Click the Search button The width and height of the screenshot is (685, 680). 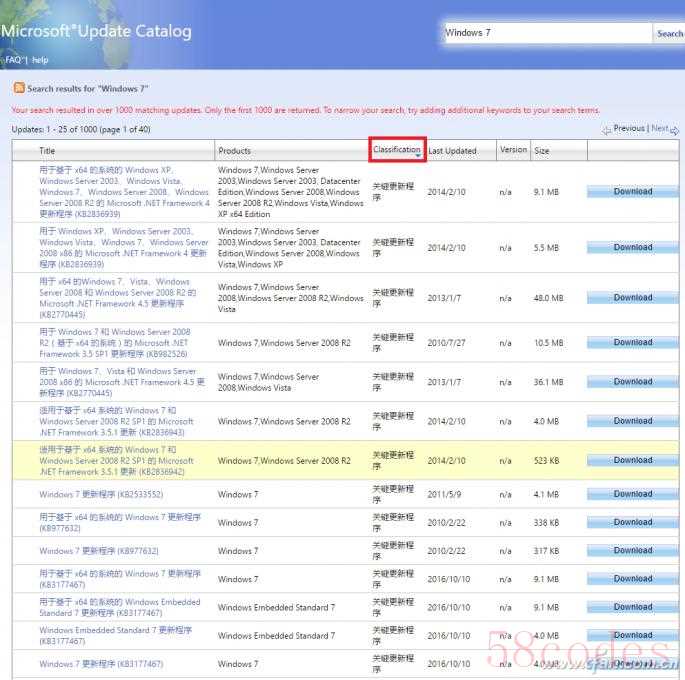[670, 33]
